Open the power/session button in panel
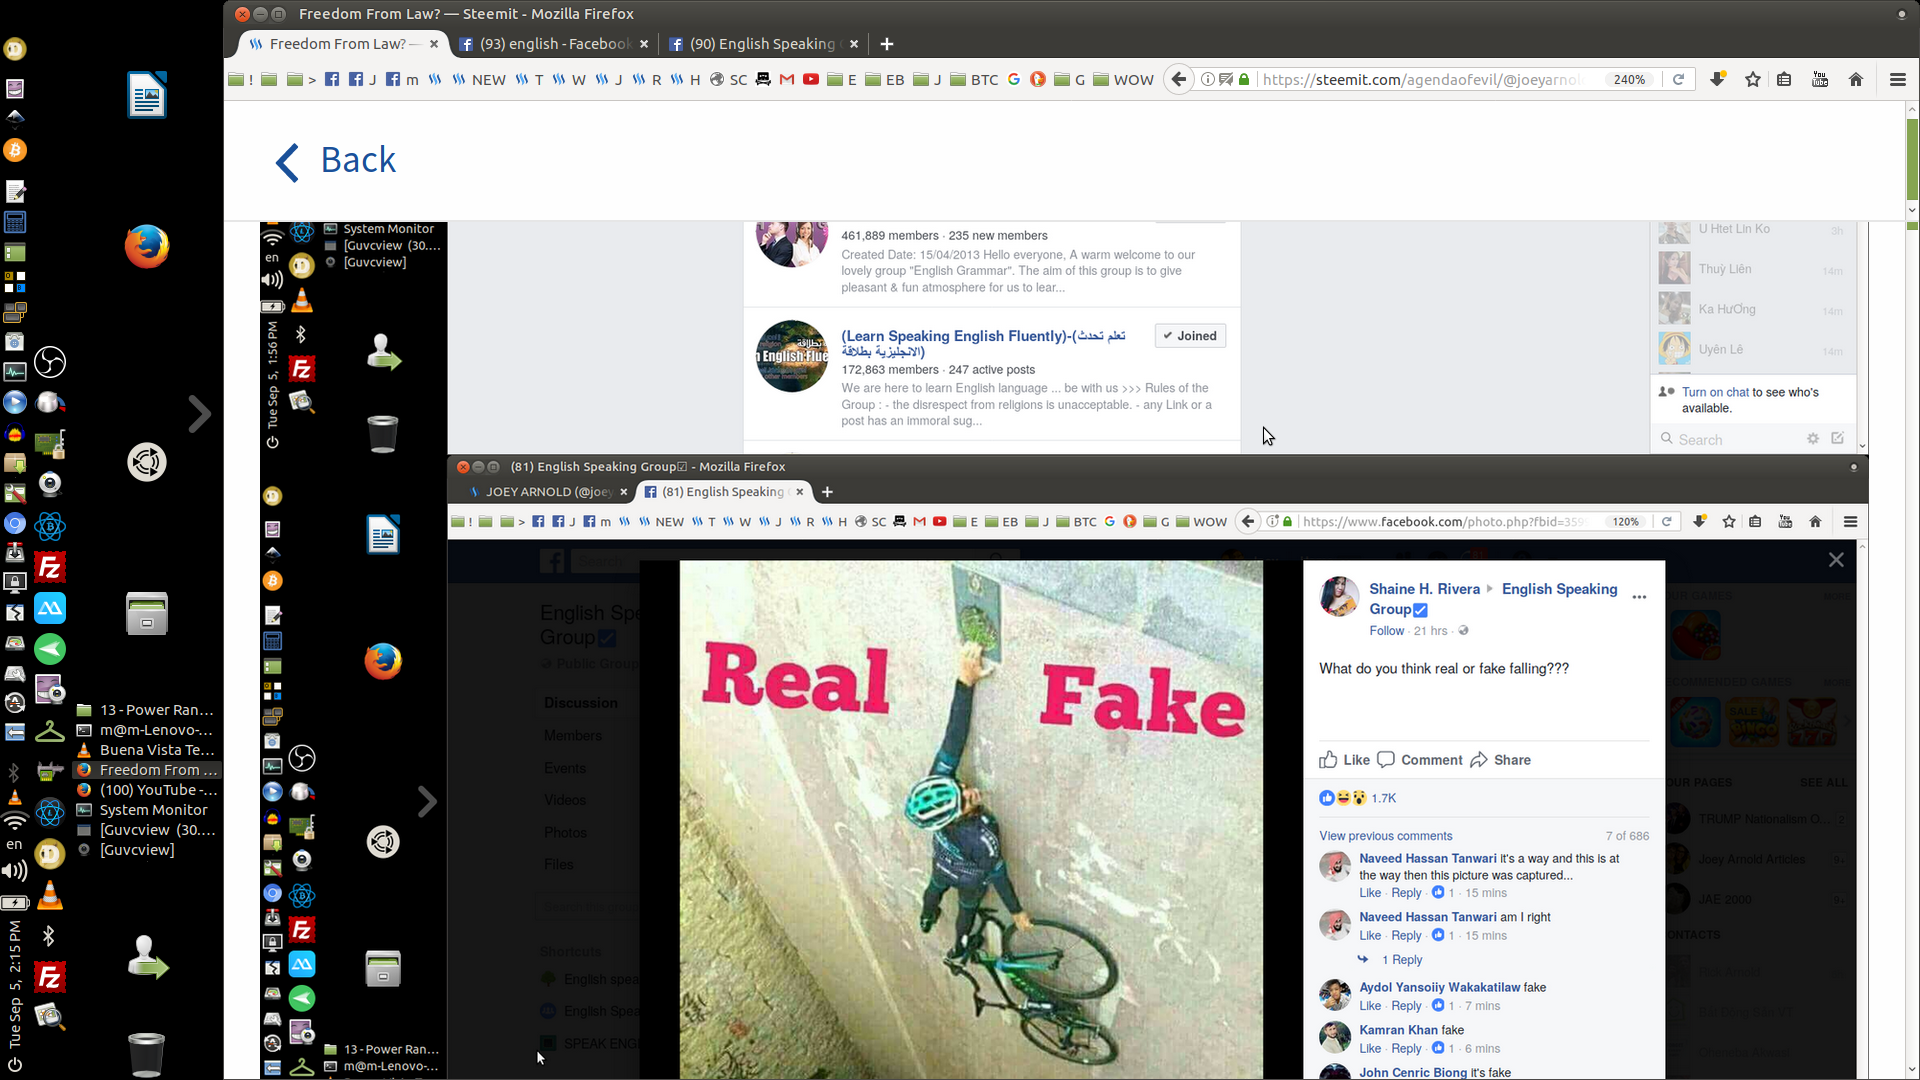 15,1065
